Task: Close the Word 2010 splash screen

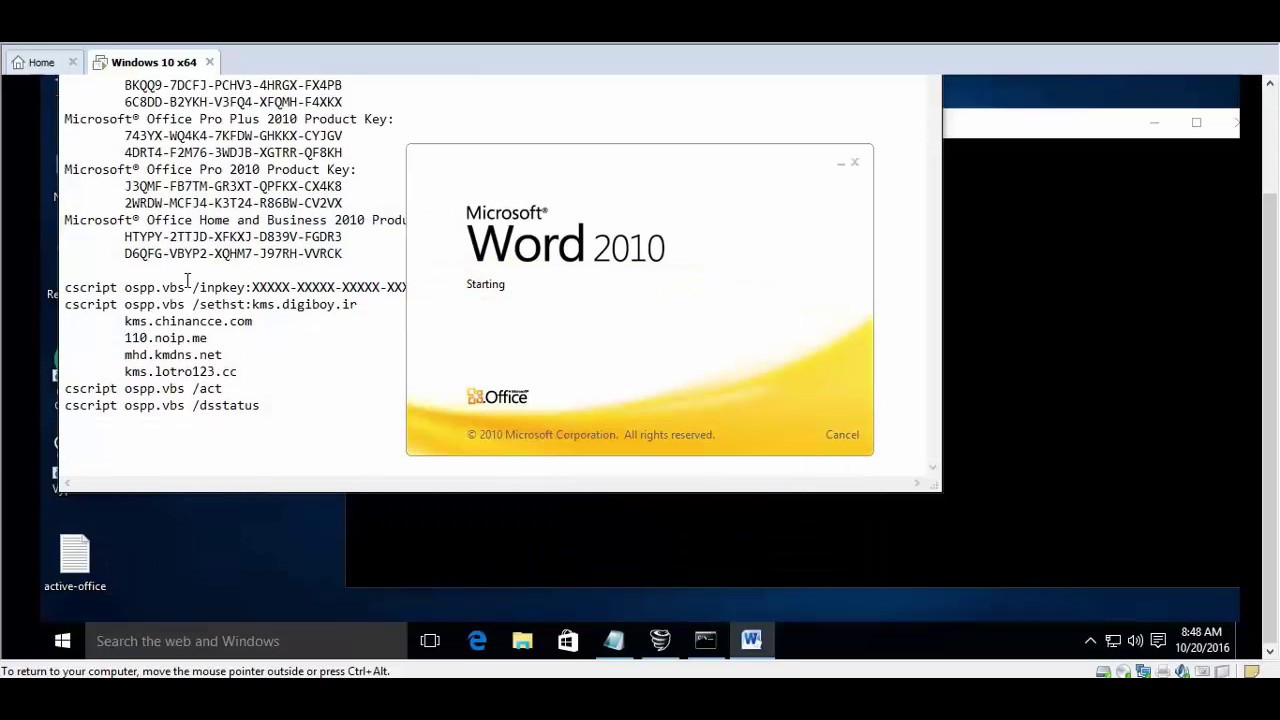Action: point(855,162)
